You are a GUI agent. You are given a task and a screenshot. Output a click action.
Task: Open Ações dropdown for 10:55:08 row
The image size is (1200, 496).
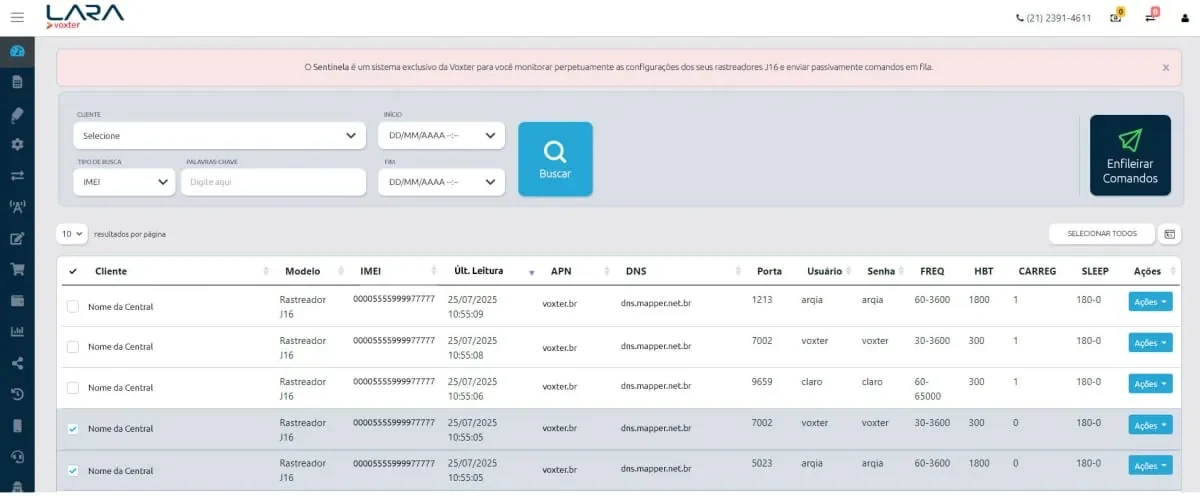tap(1150, 343)
